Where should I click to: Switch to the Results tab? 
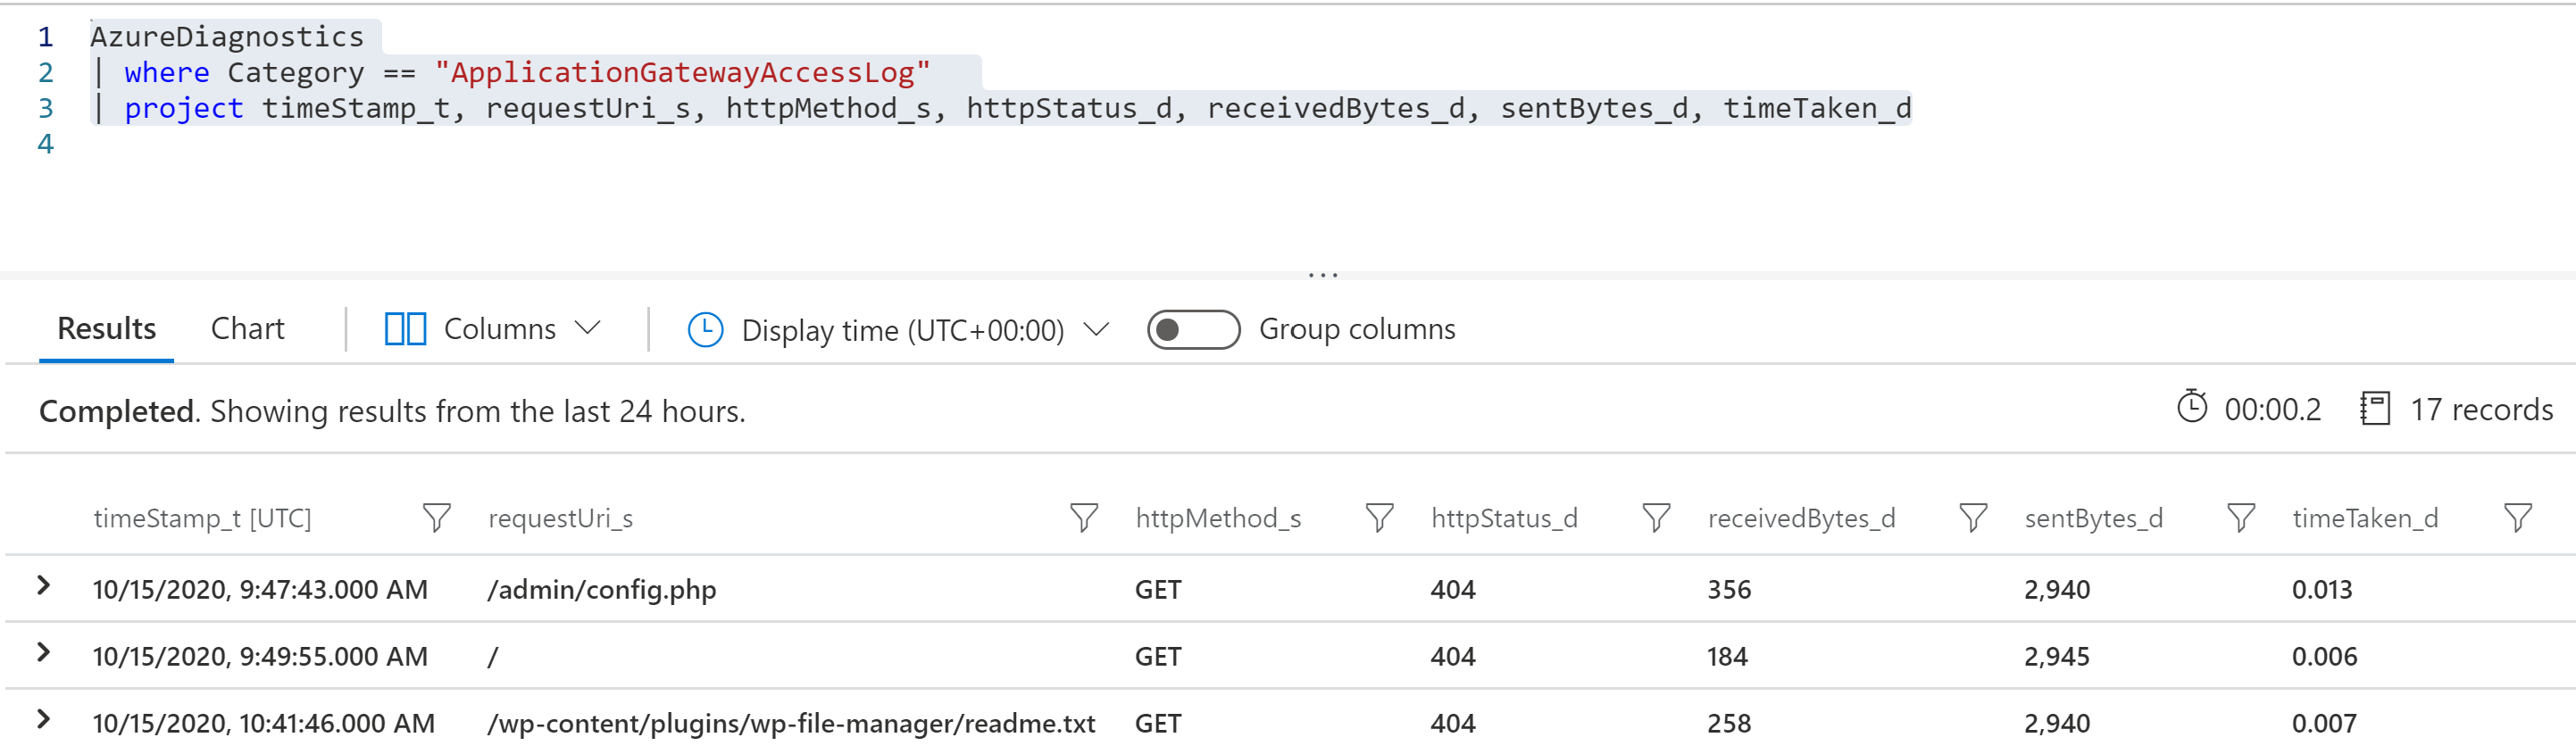106,329
